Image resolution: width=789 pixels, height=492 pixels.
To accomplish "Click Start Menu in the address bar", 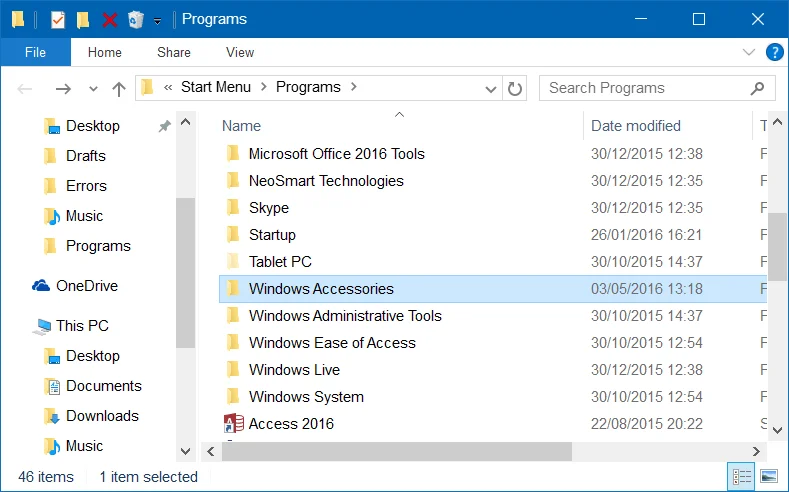I will [216, 87].
